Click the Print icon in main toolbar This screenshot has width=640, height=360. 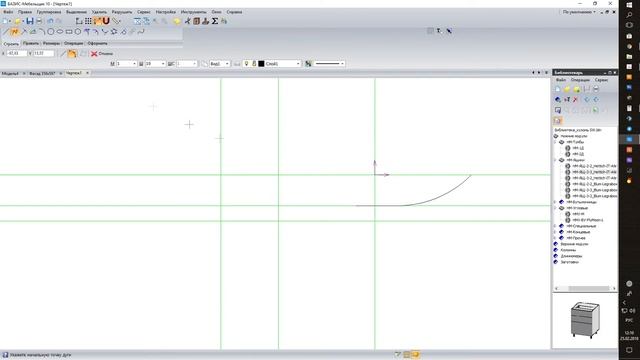coord(39,21)
